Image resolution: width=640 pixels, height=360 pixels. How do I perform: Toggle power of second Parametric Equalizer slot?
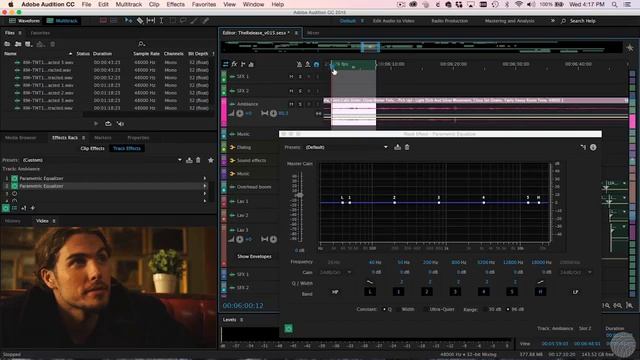tap(15, 186)
